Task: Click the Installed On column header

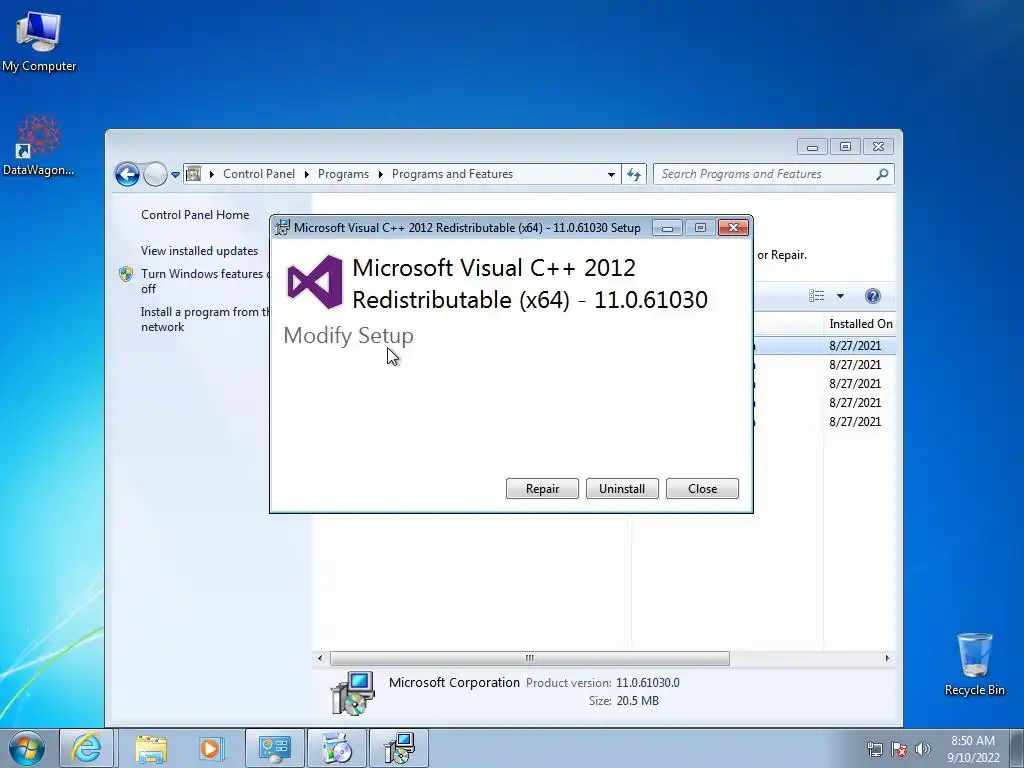Action: pos(859,323)
